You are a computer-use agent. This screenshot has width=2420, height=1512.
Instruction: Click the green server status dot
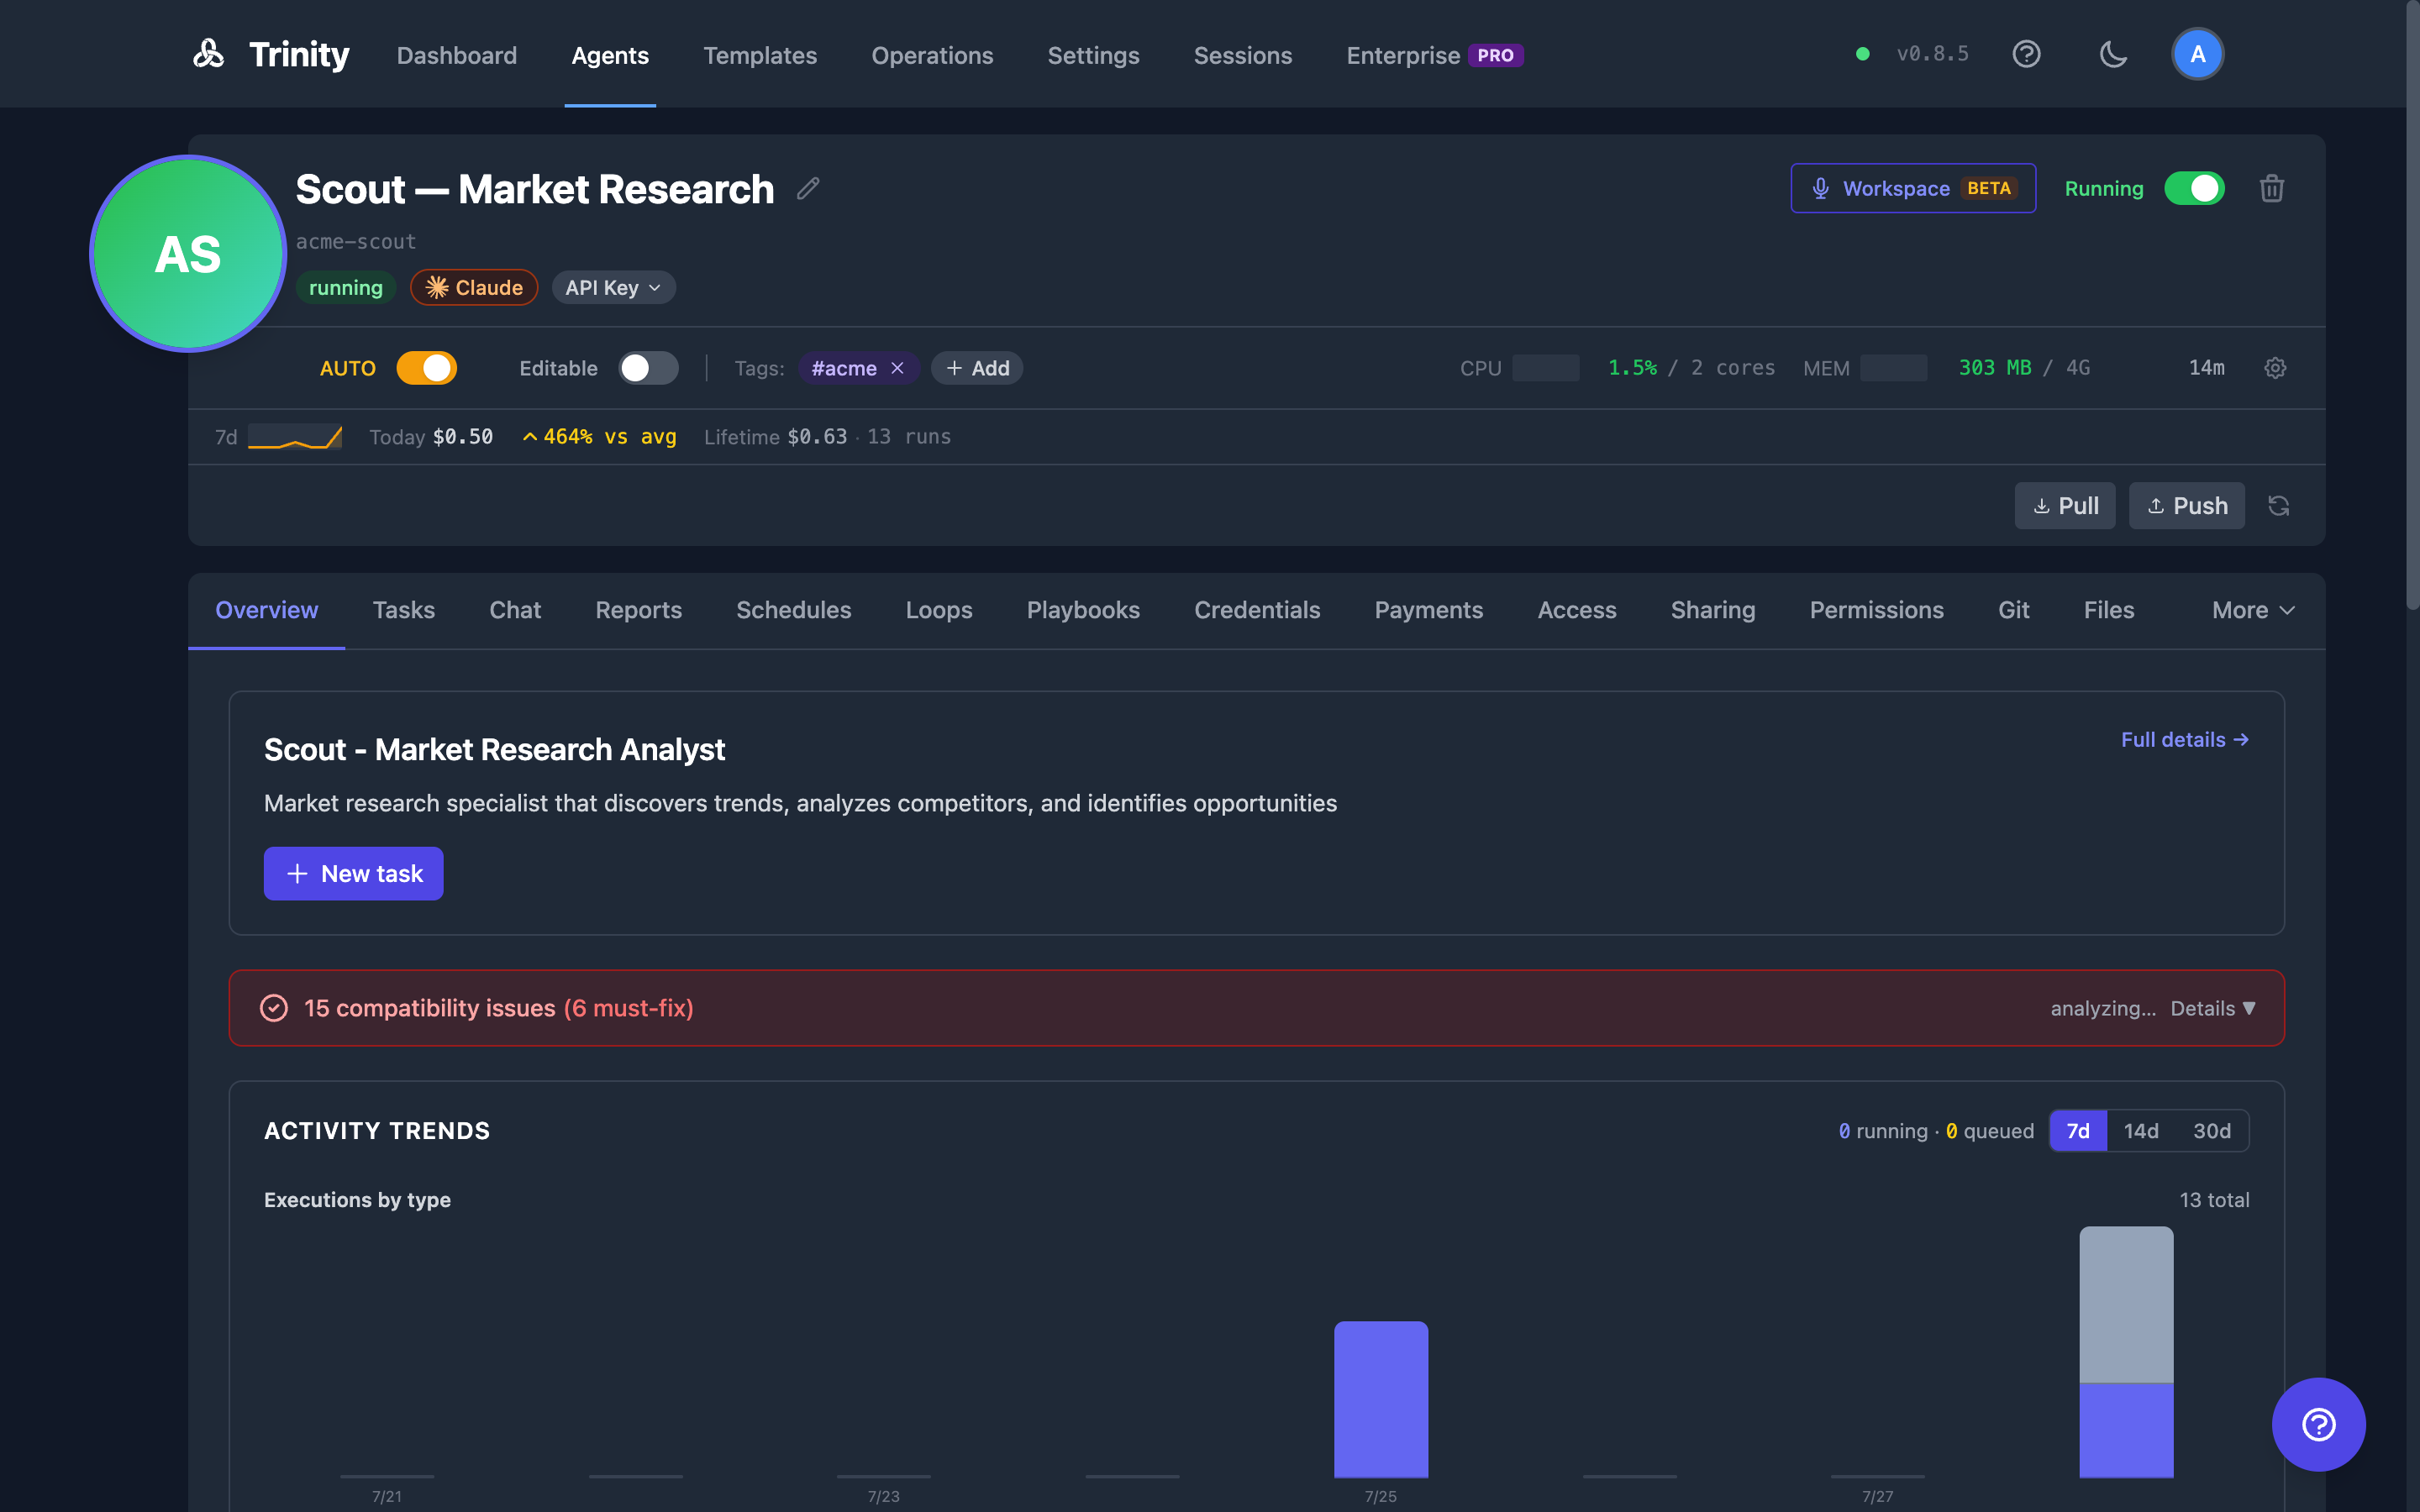pos(1862,54)
